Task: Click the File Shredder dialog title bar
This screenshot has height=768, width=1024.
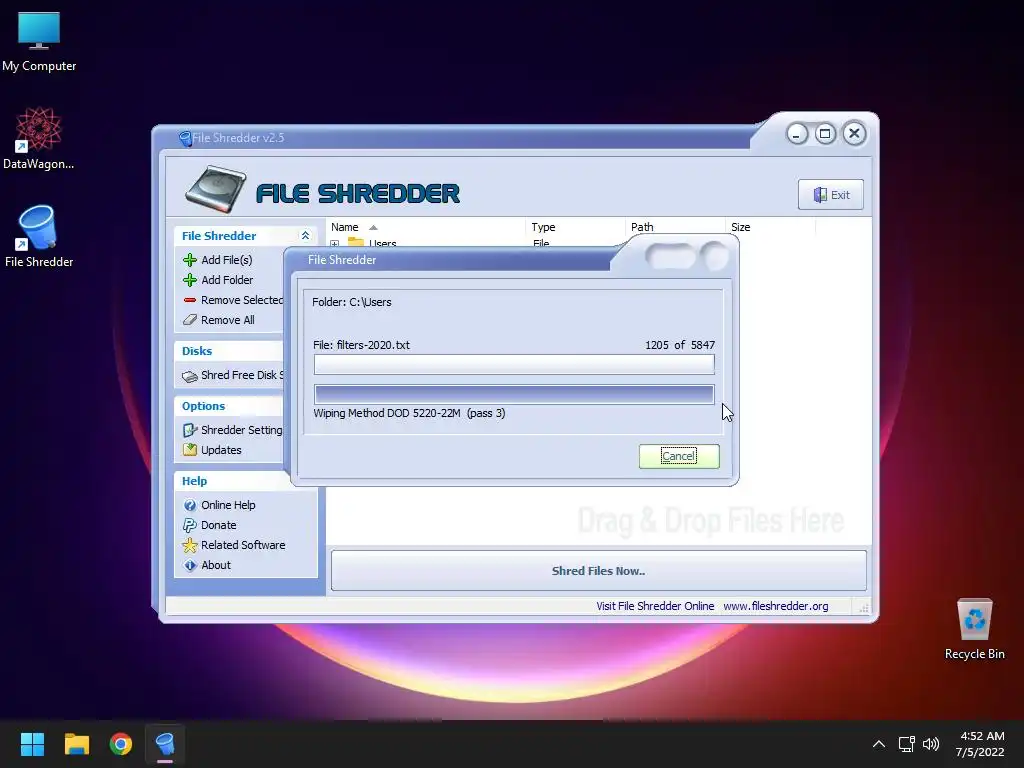Action: tap(451, 260)
